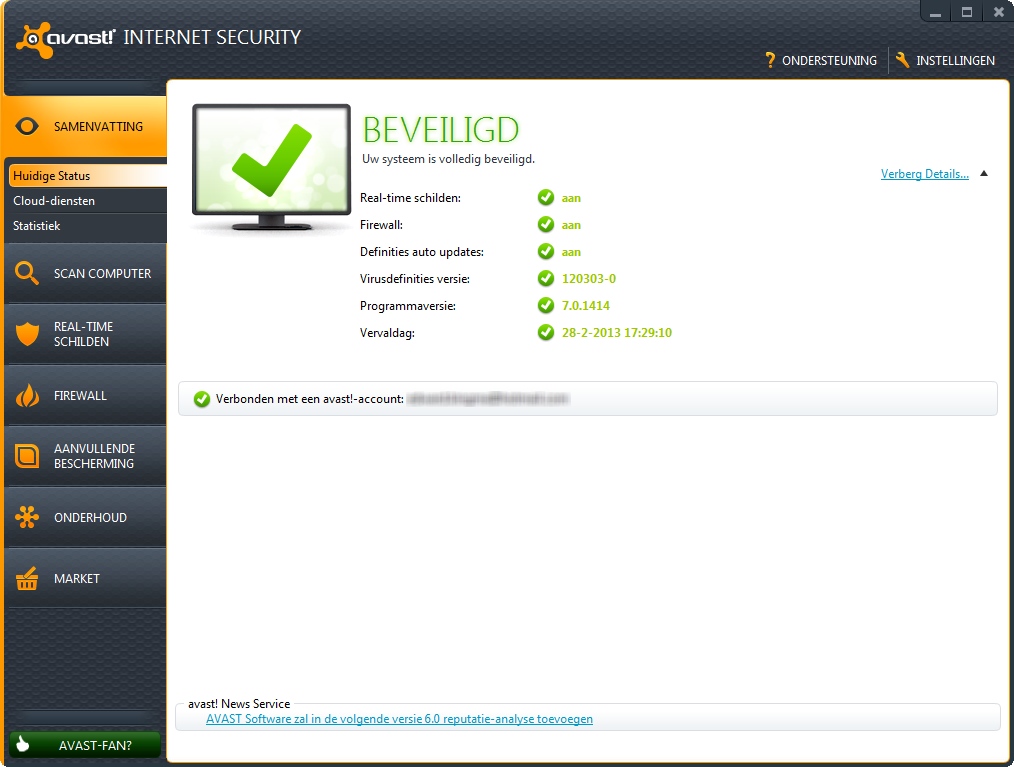This screenshot has height=767, width=1014.
Task: Click program version 7.0.1414
Action: pyautogui.click(x=585, y=305)
